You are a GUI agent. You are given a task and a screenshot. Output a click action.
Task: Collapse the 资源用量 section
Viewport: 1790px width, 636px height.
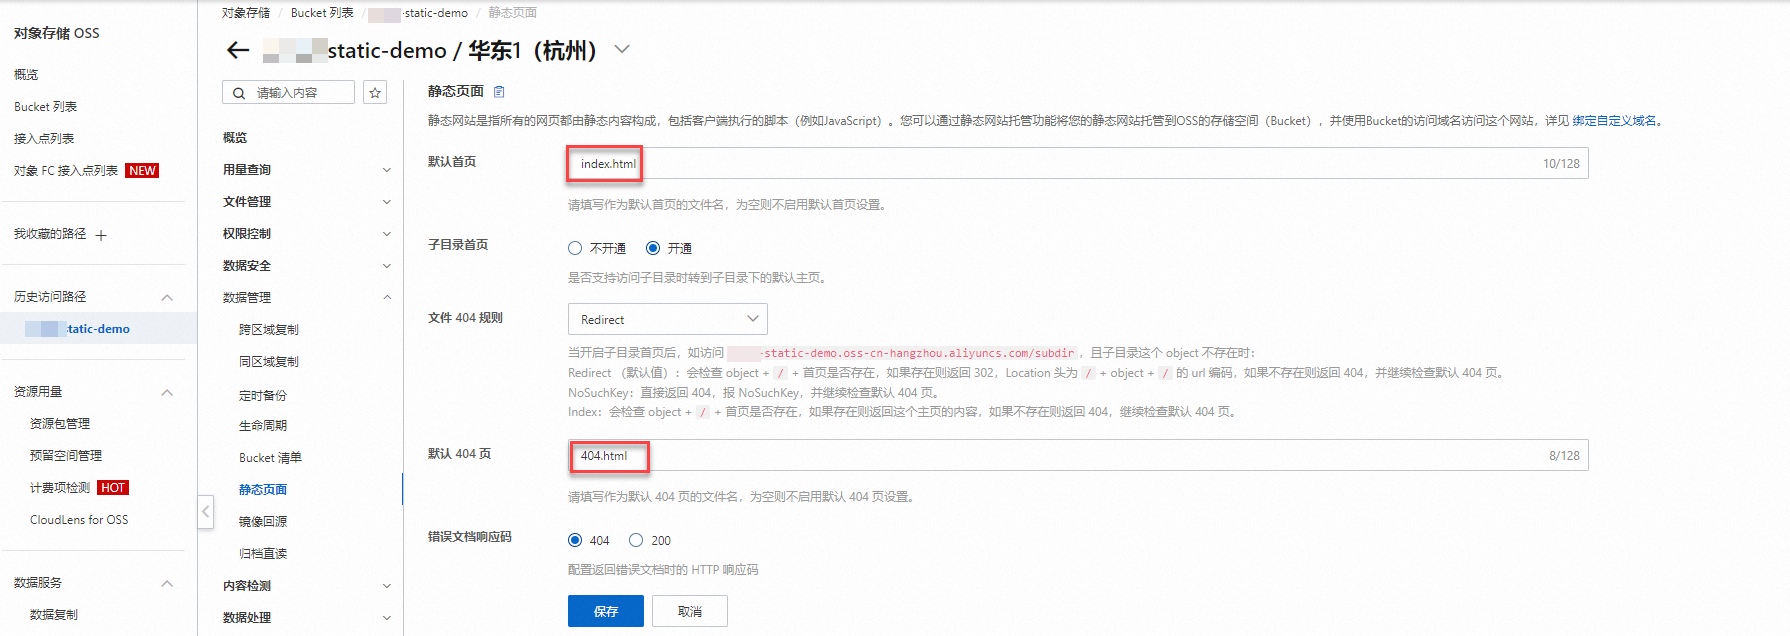click(167, 392)
